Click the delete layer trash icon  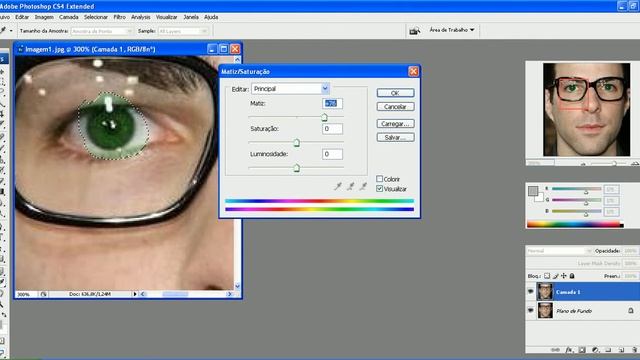point(634,350)
